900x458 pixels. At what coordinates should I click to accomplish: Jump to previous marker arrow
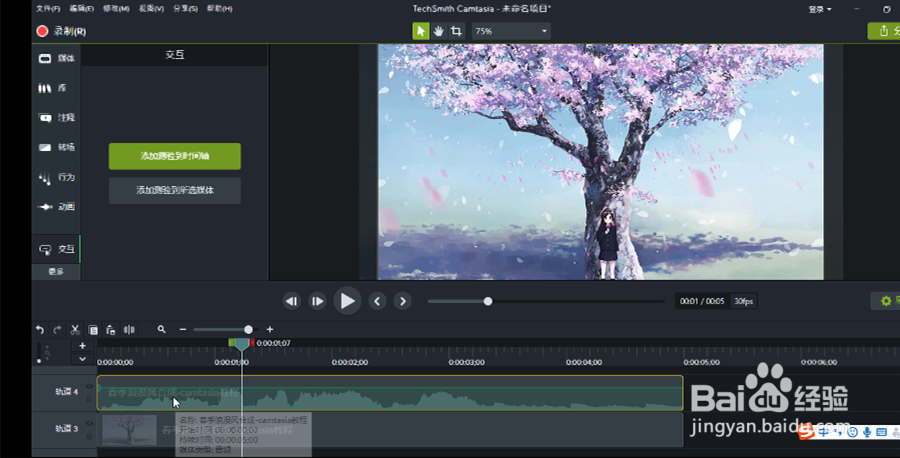tap(377, 301)
